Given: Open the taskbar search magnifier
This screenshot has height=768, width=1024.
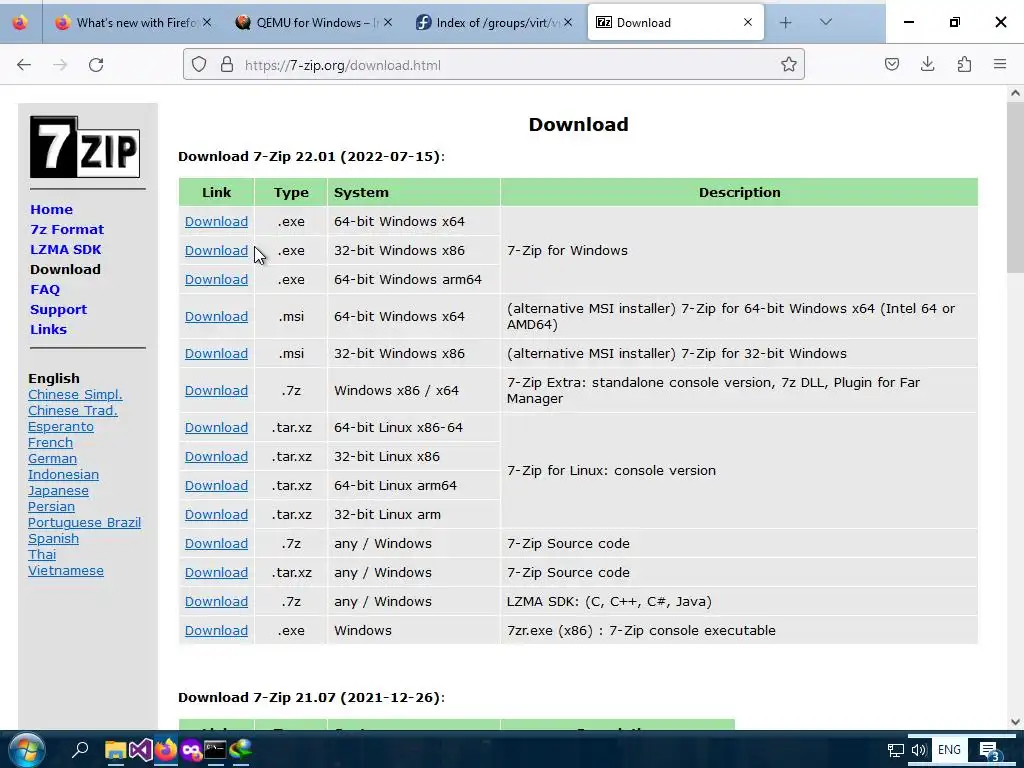Looking at the screenshot, I should (80, 750).
